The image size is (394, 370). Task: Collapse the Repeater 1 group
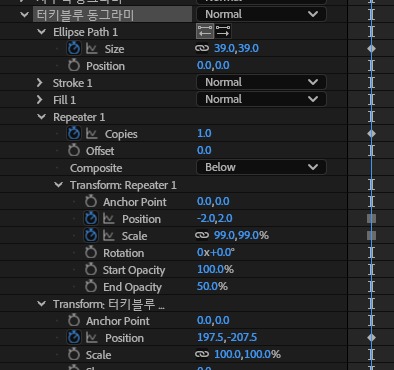click(42, 117)
